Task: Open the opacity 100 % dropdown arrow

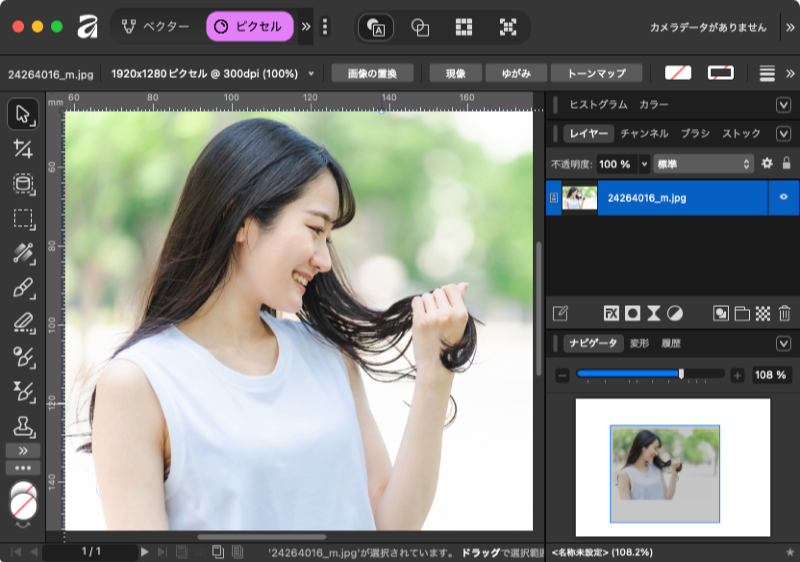Action: point(644,163)
